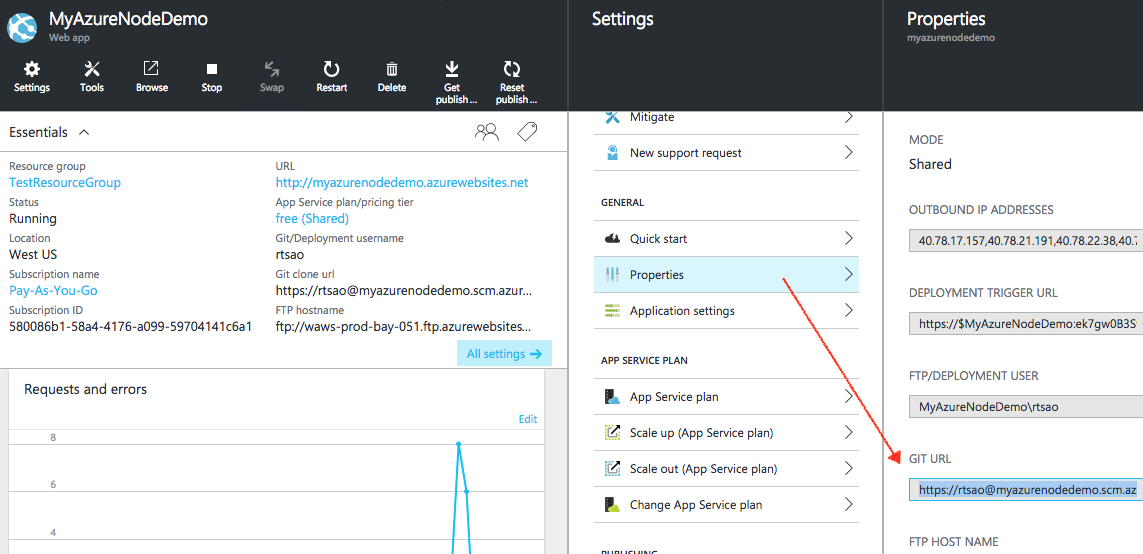The width and height of the screenshot is (1143, 554).
Task: Select the GIT URL text field
Action: click(x=1026, y=490)
